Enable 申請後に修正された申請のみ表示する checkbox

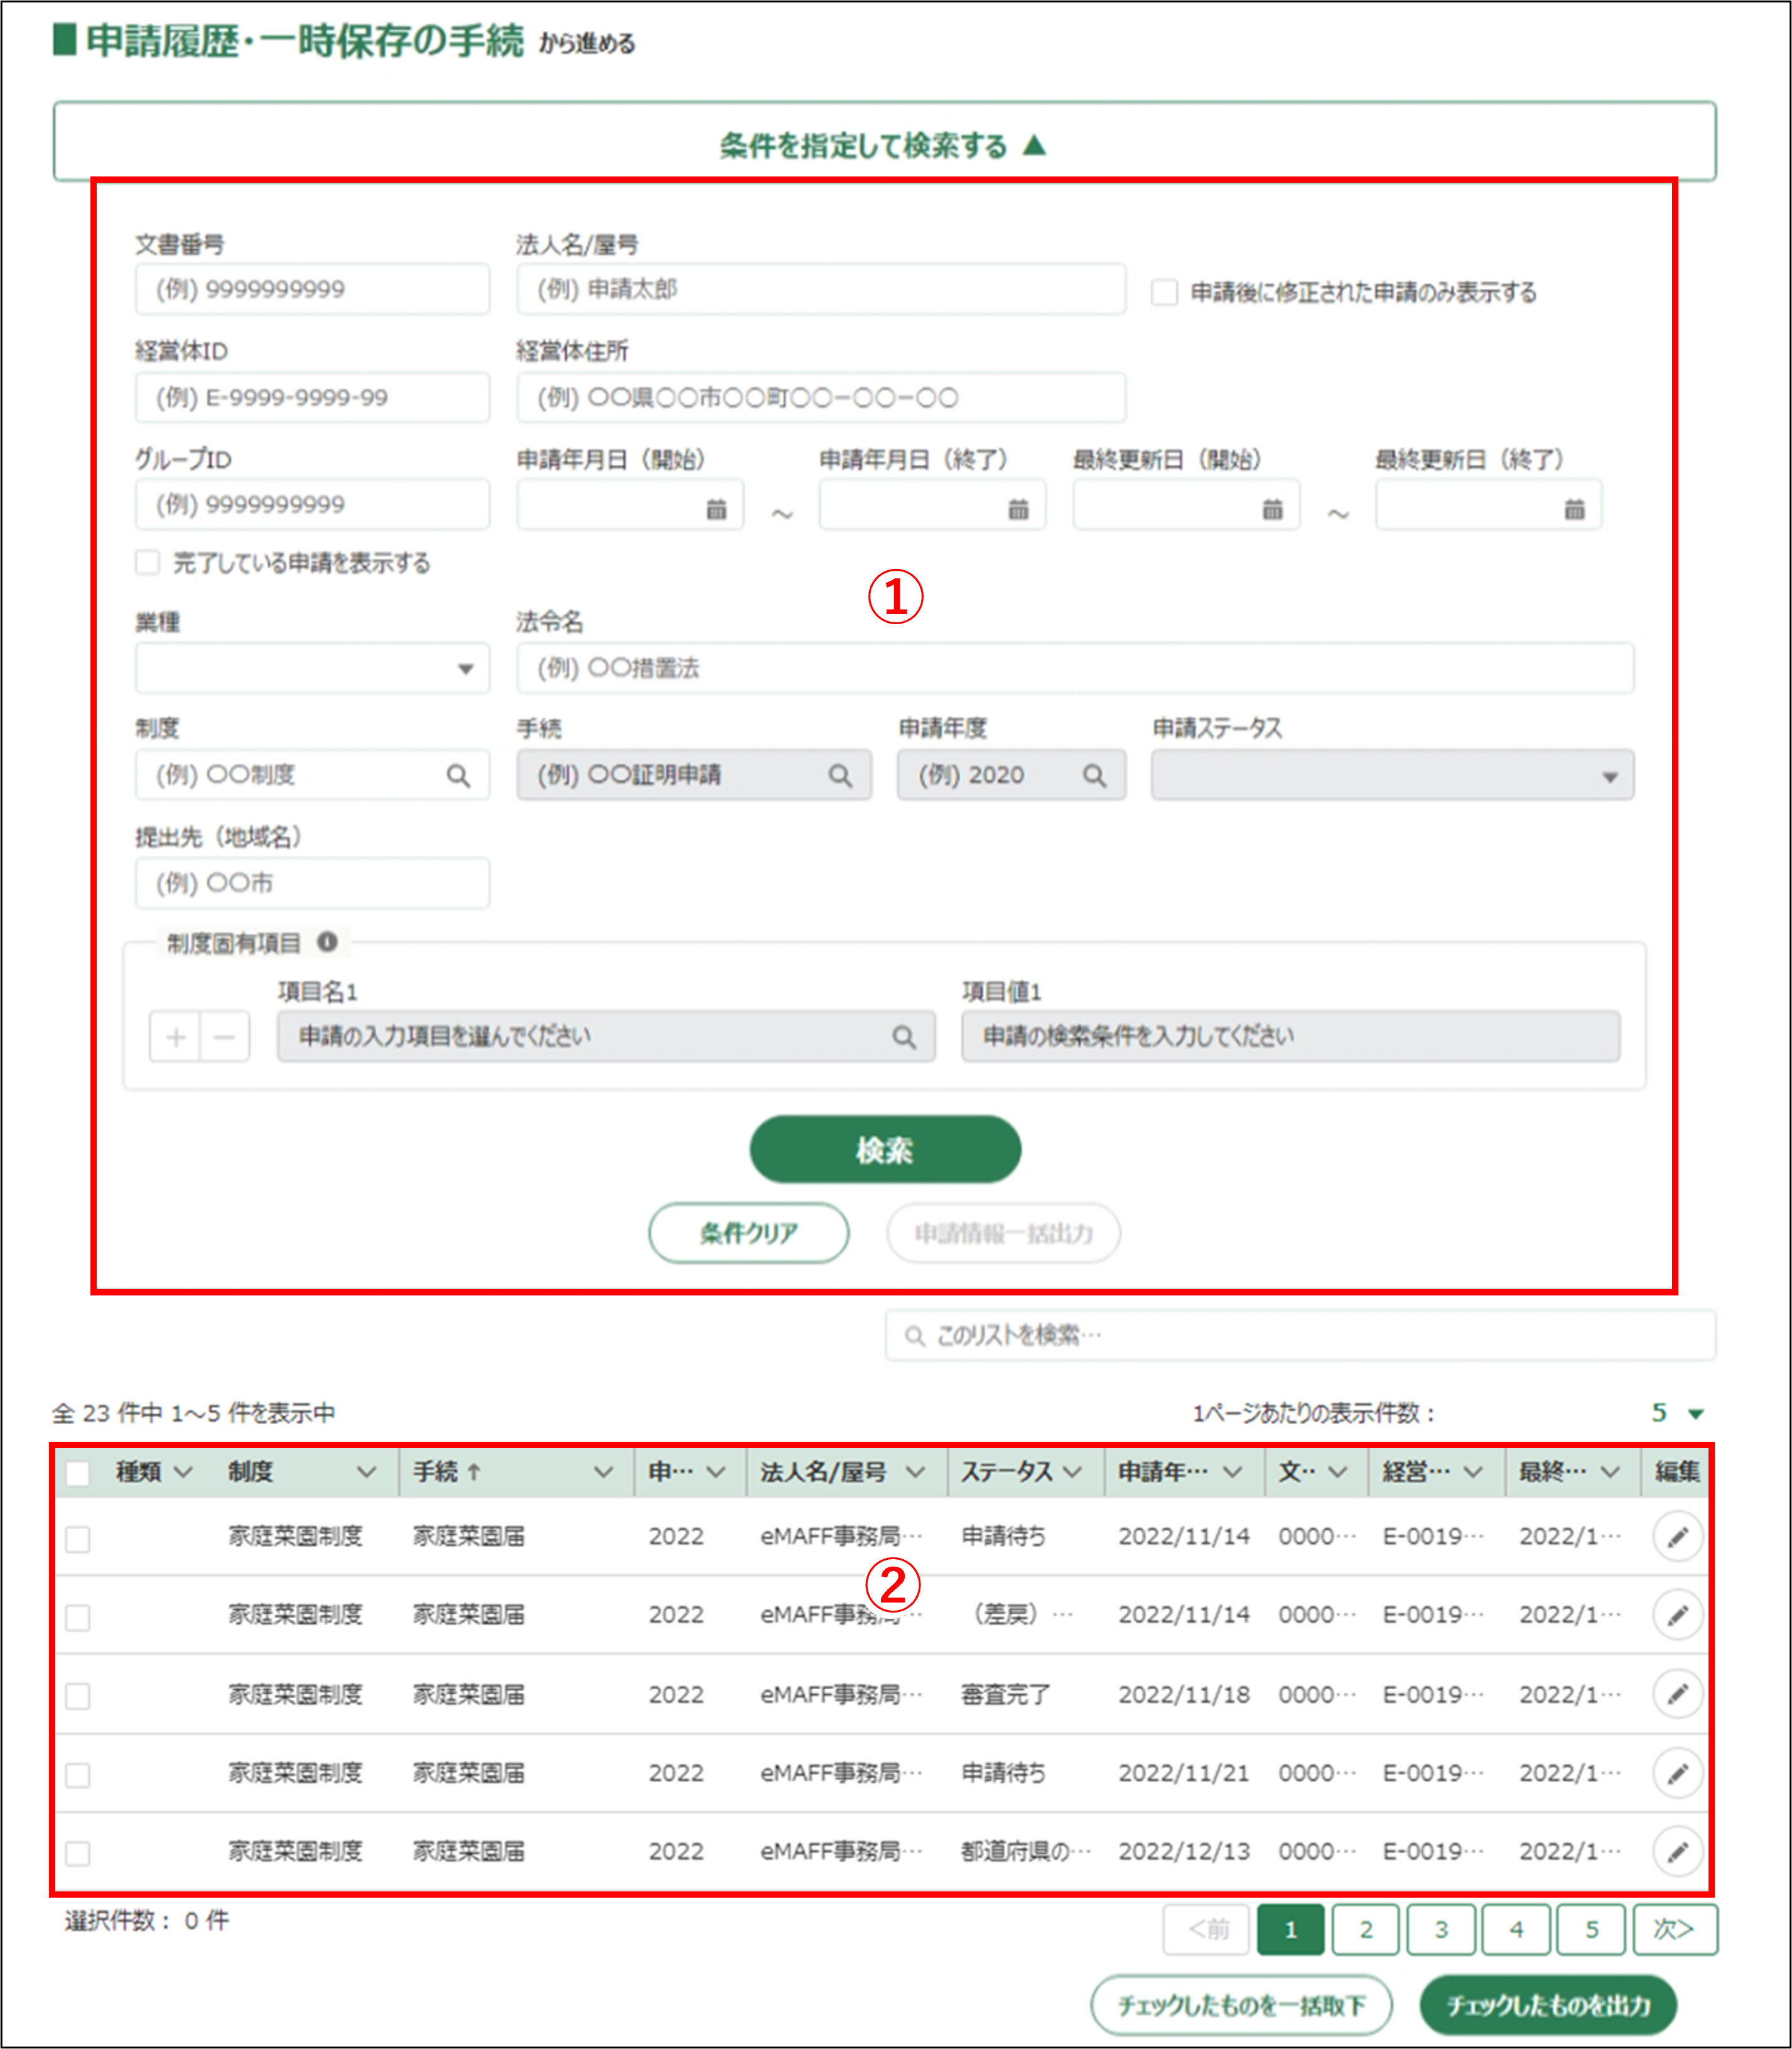[x=1164, y=292]
